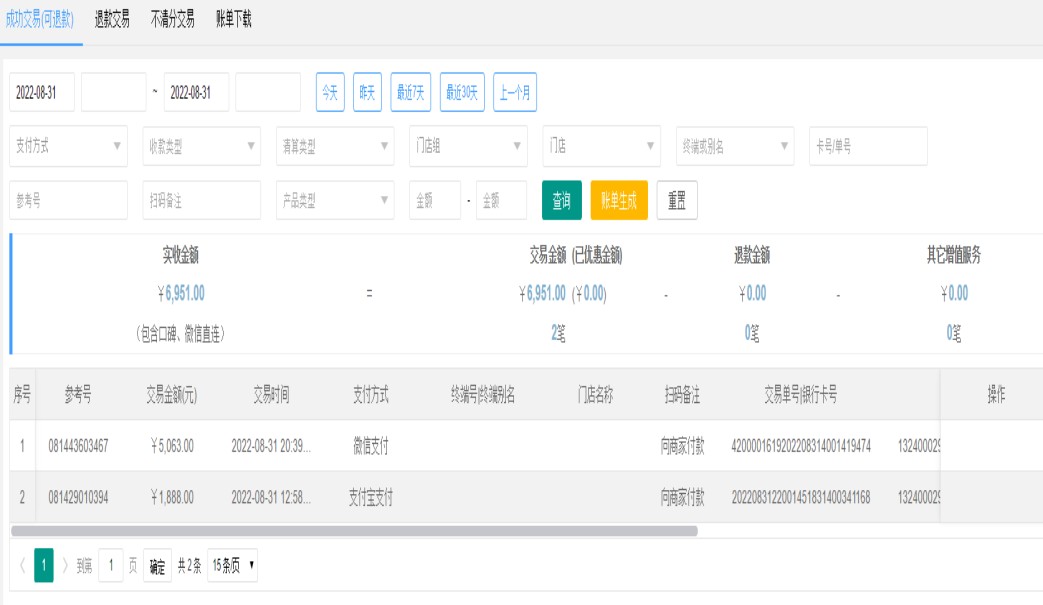Image resolution: width=1043 pixels, height=605 pixels.
Task: Open the 产品类型 dropdown
Action: (335, 200)
